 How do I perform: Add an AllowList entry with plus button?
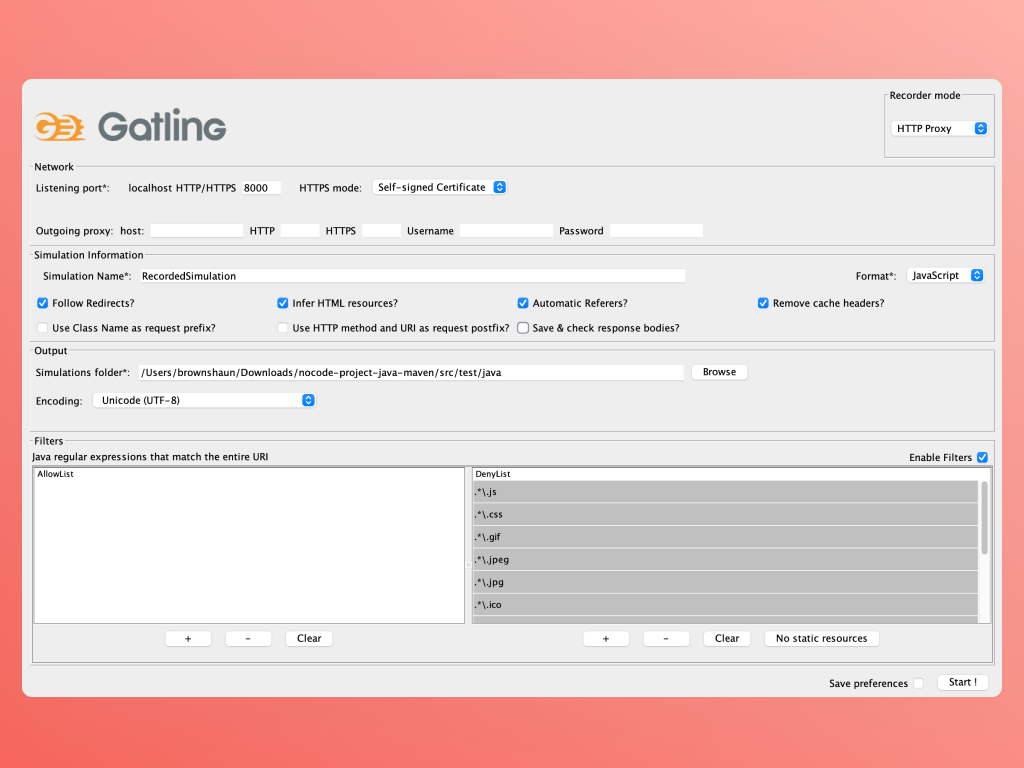188,639
